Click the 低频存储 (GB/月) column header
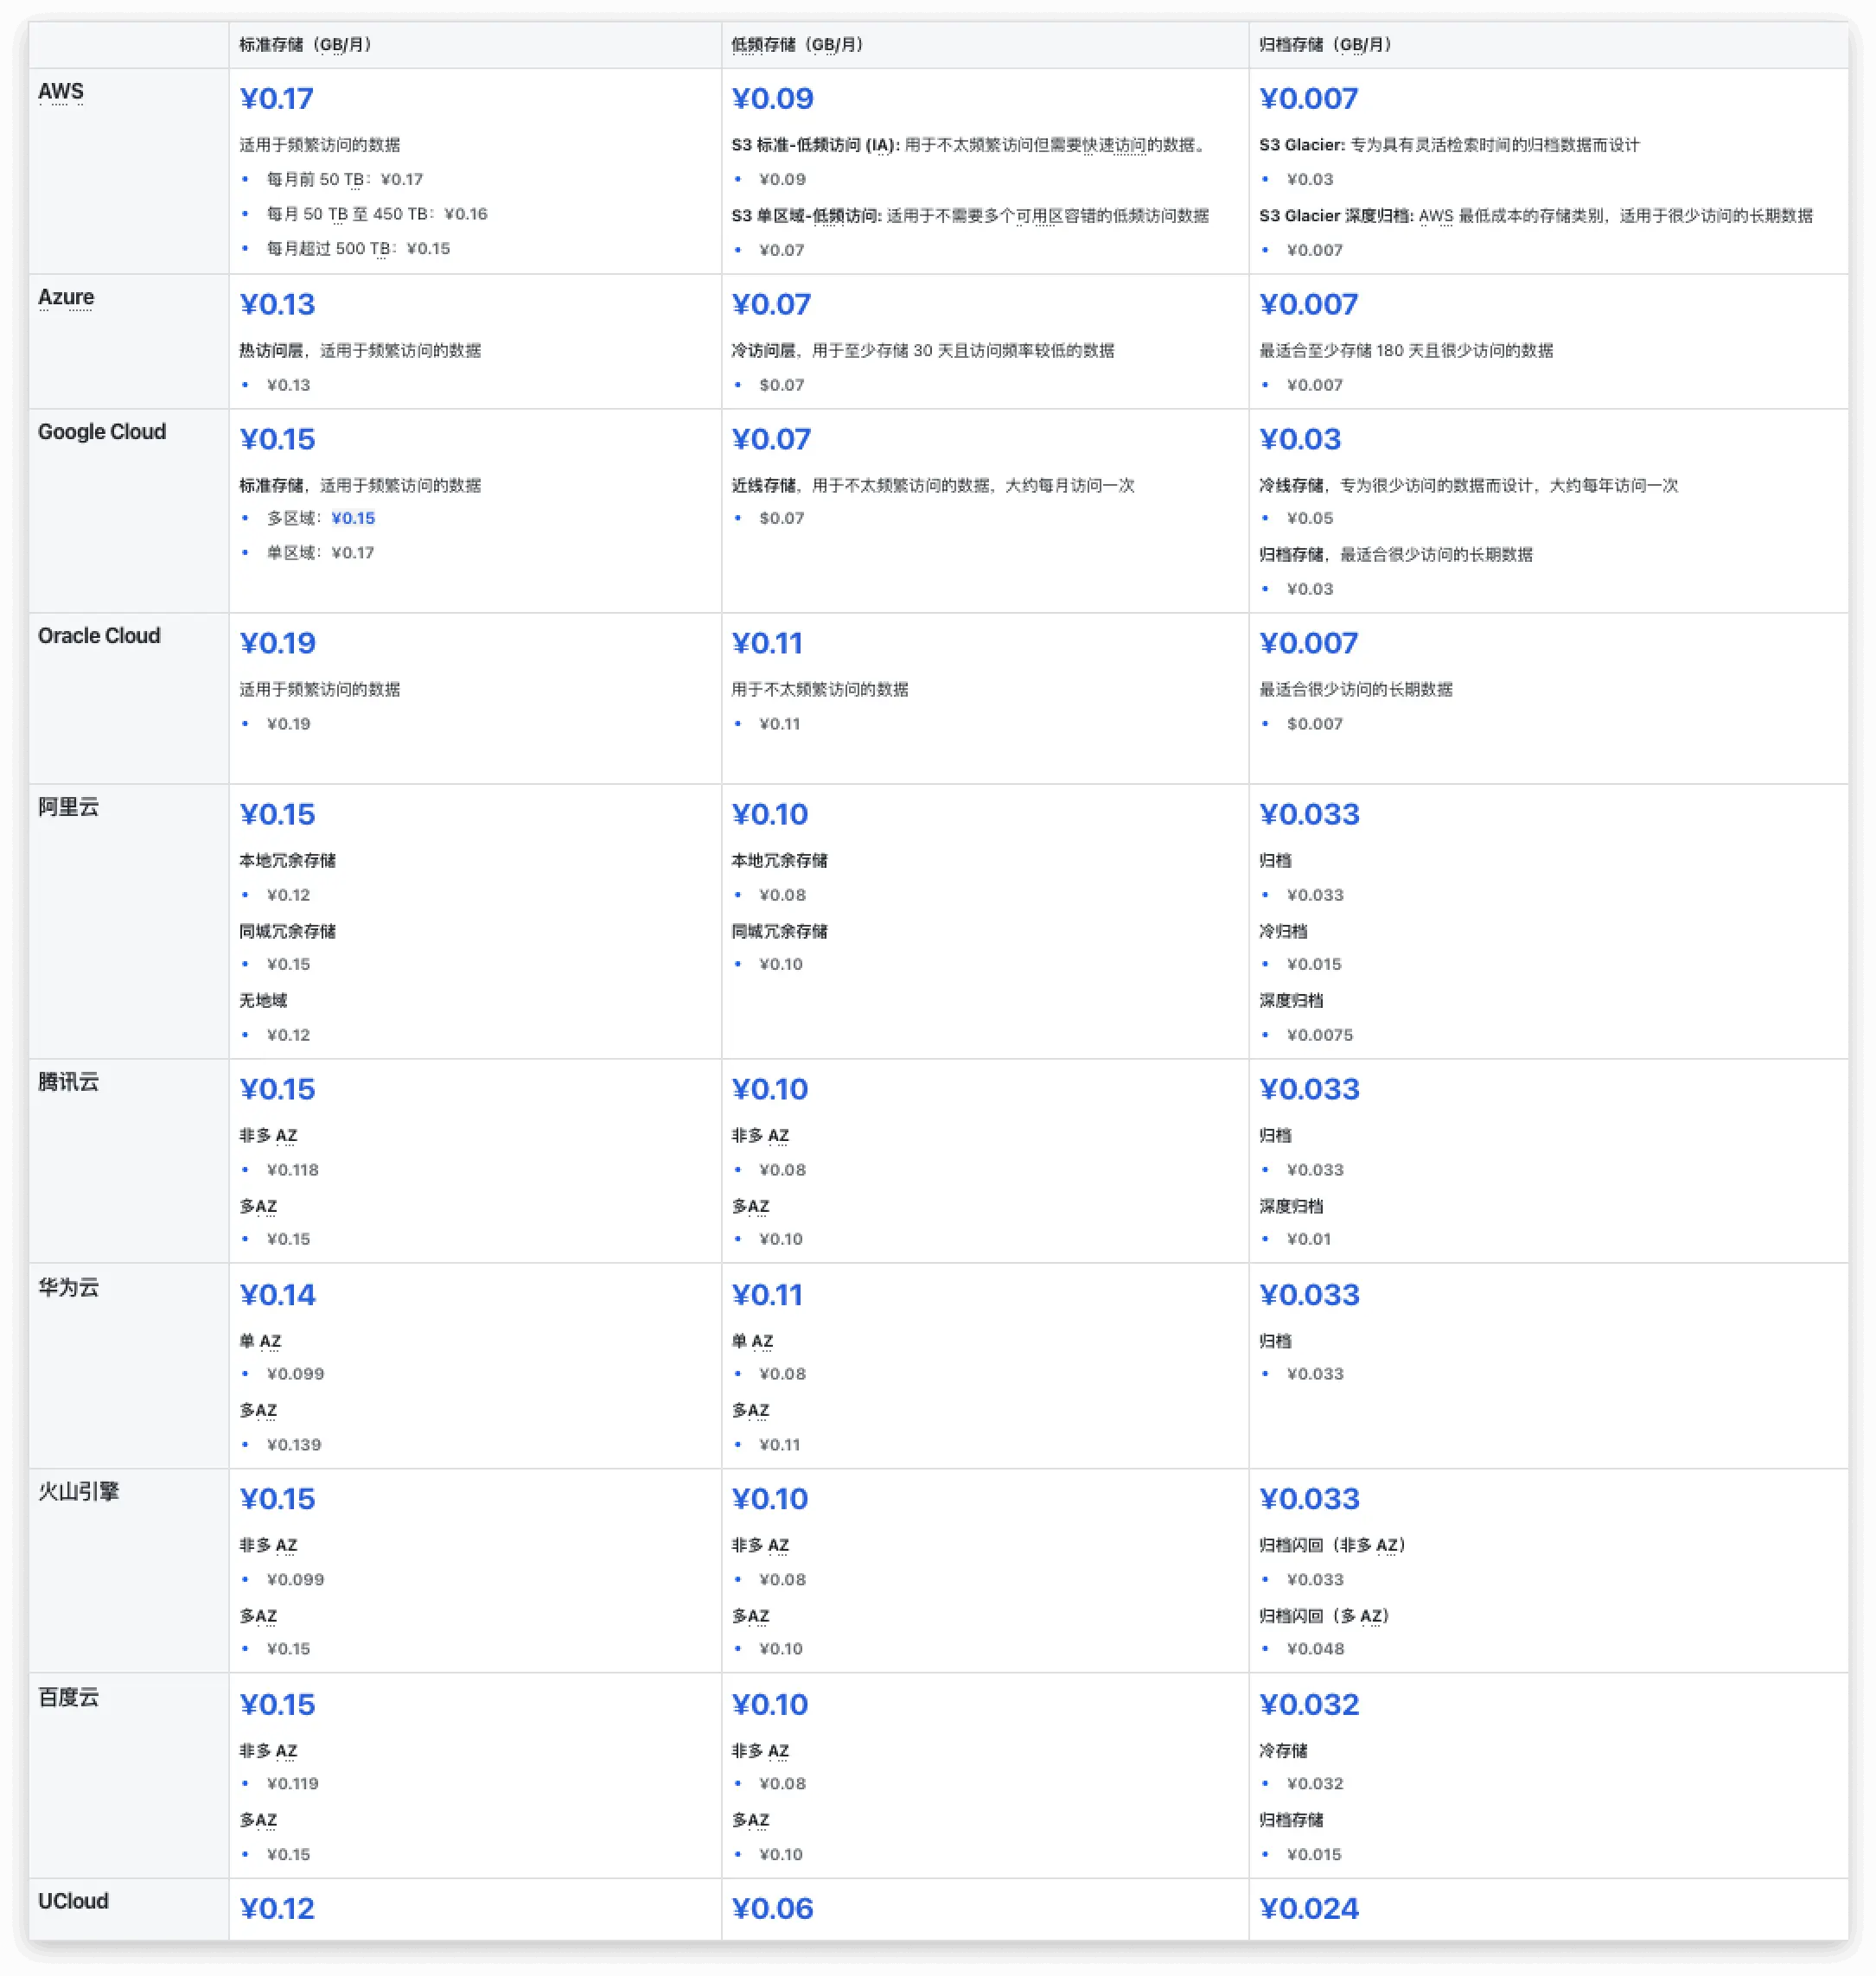Viewport: 1876px width, 1976px height. coord(797,45)
